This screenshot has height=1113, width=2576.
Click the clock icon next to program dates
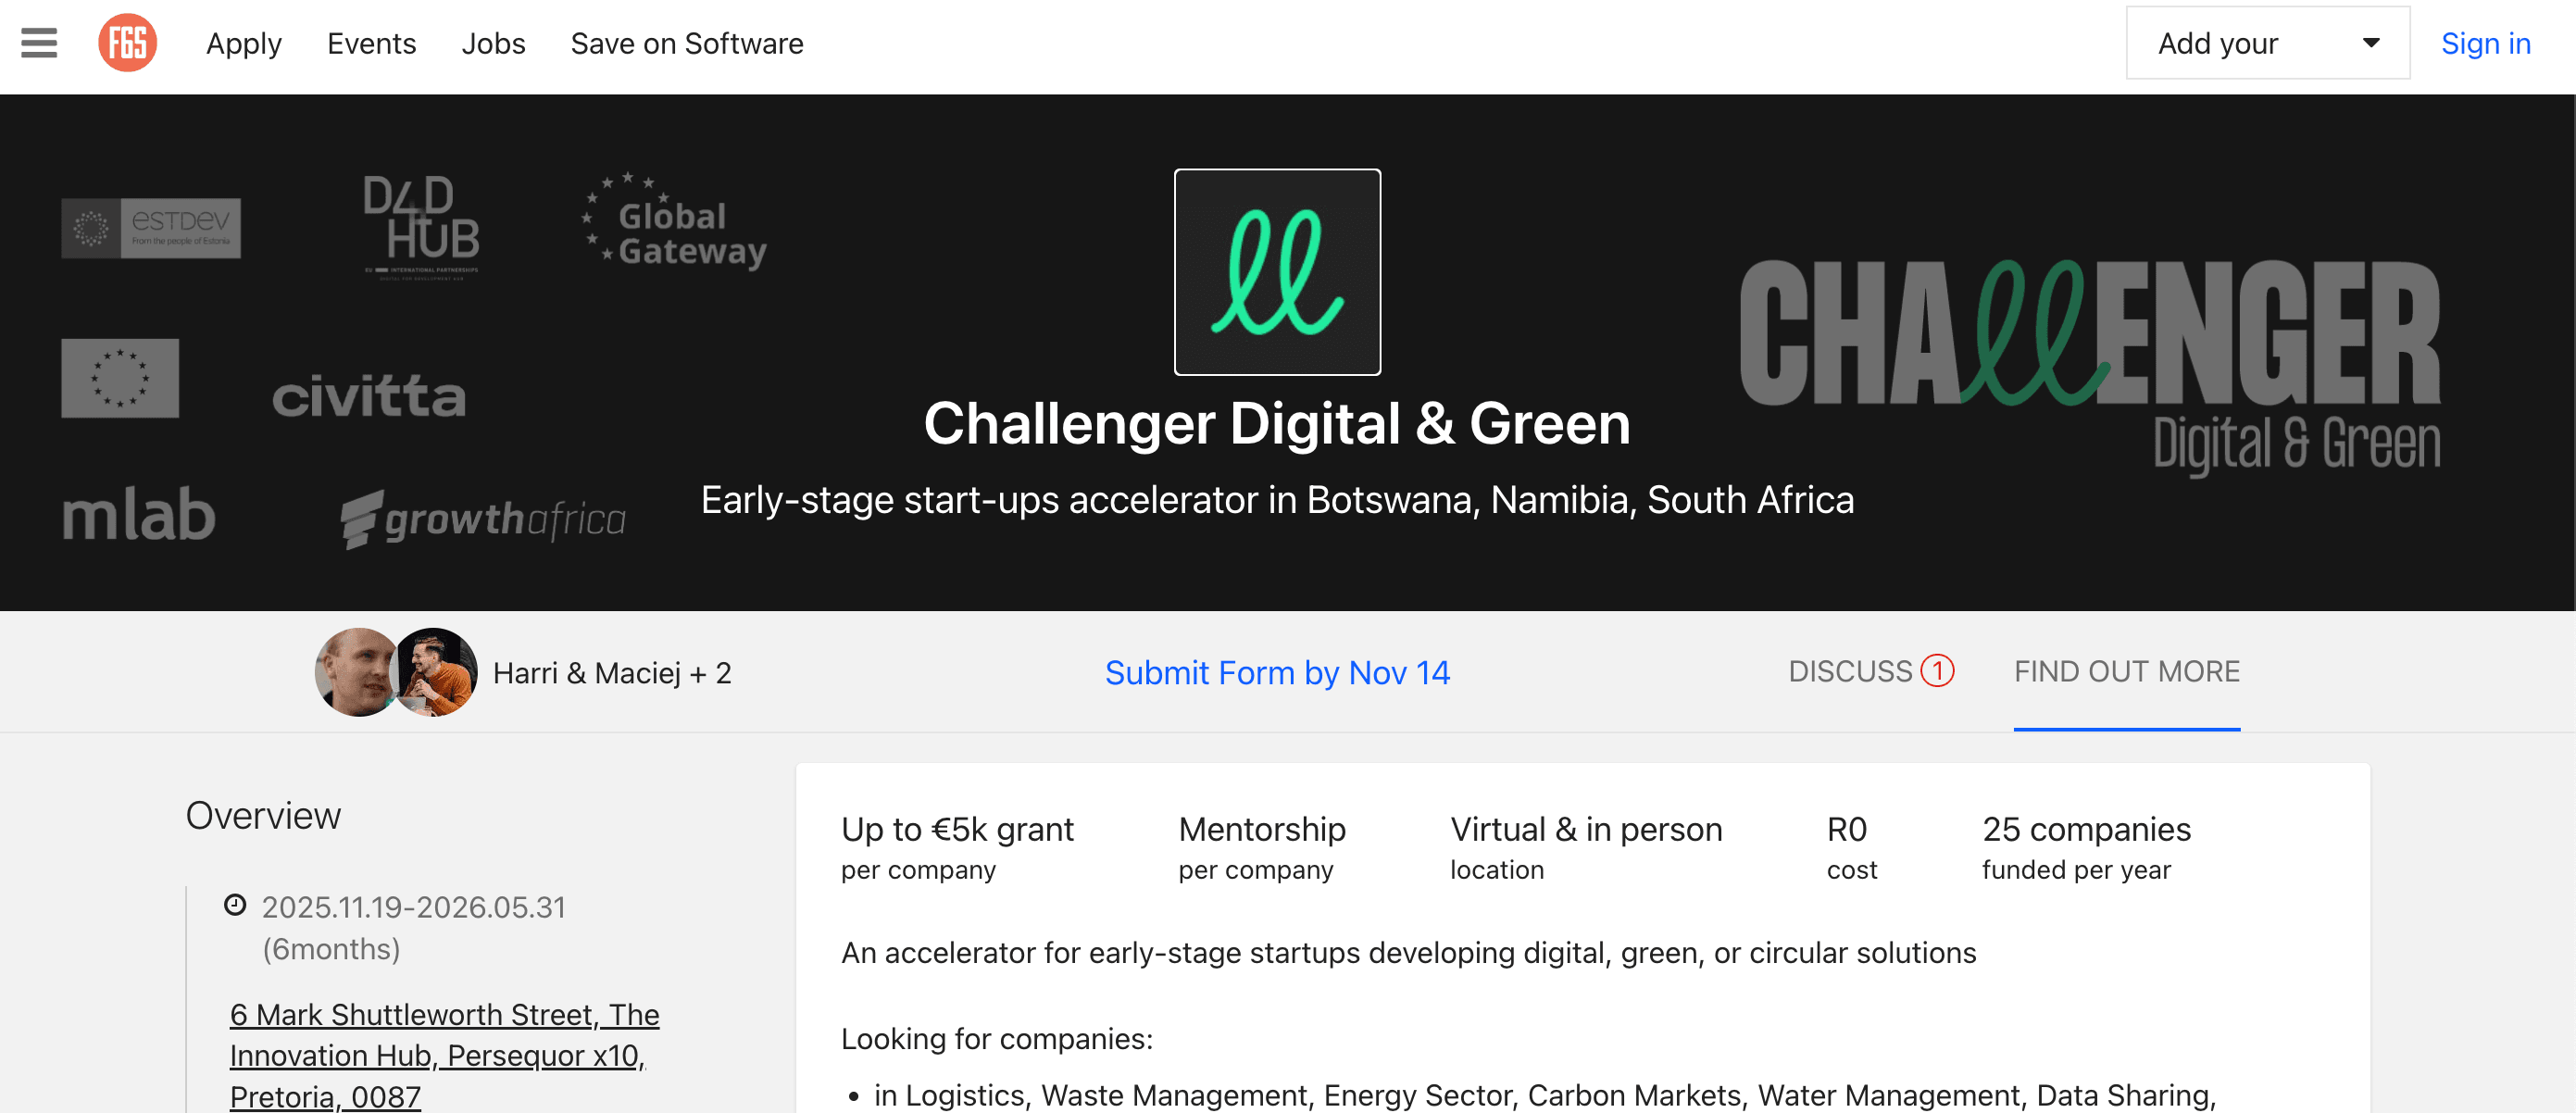pos(234,906)
